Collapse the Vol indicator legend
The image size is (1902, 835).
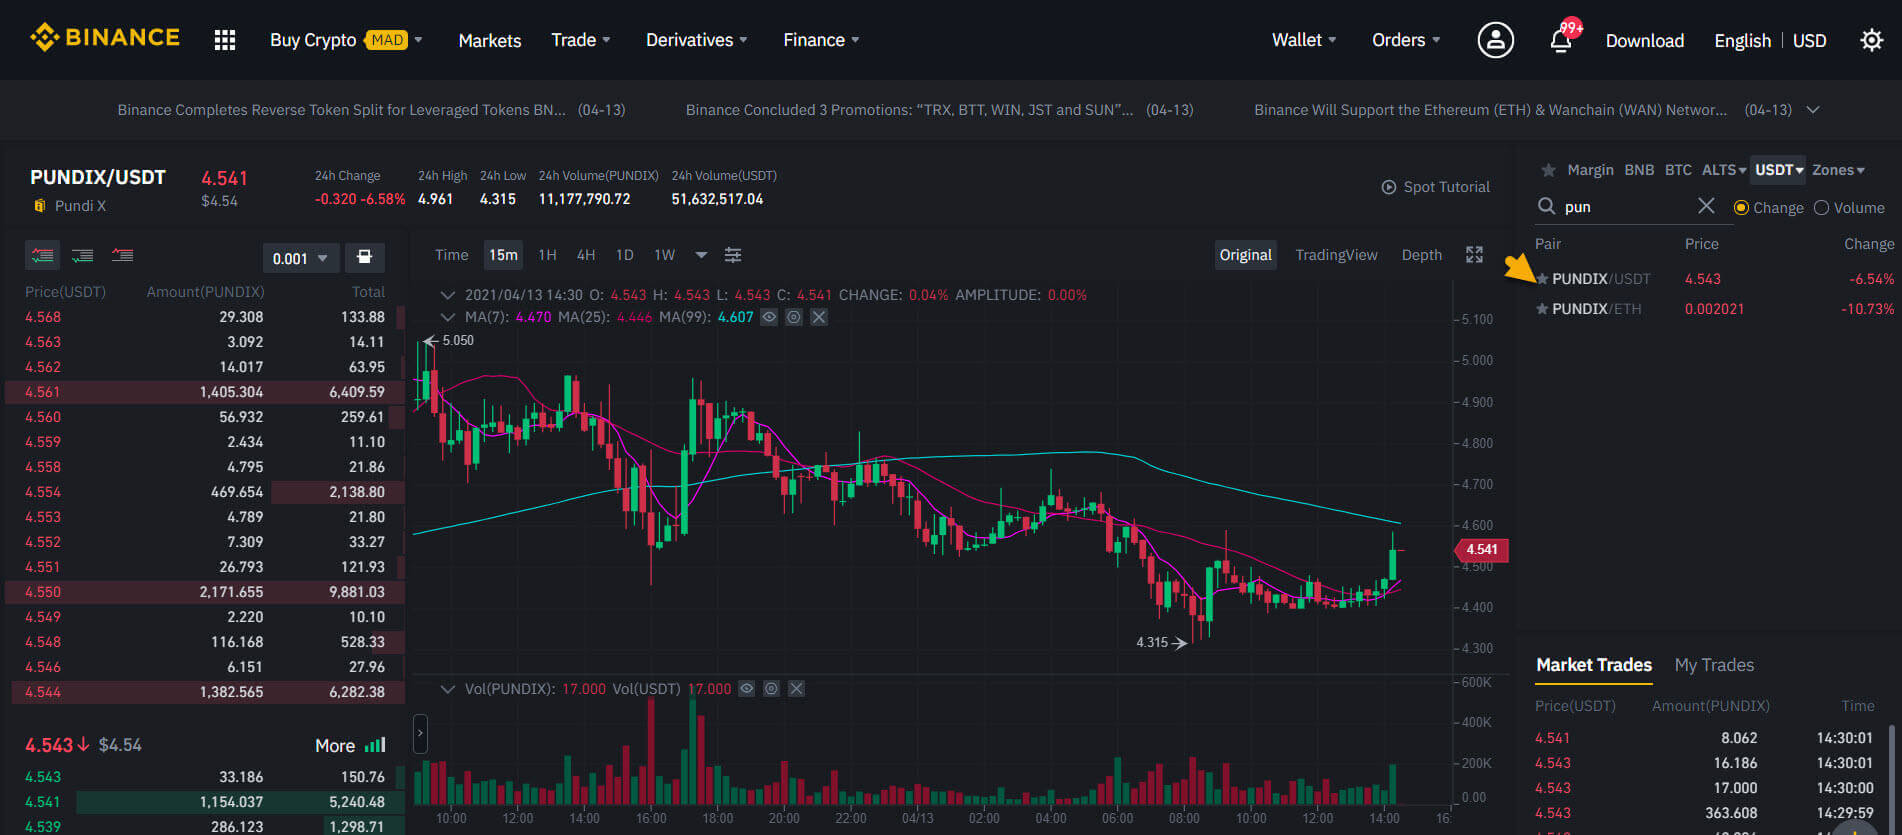point(448,689)
